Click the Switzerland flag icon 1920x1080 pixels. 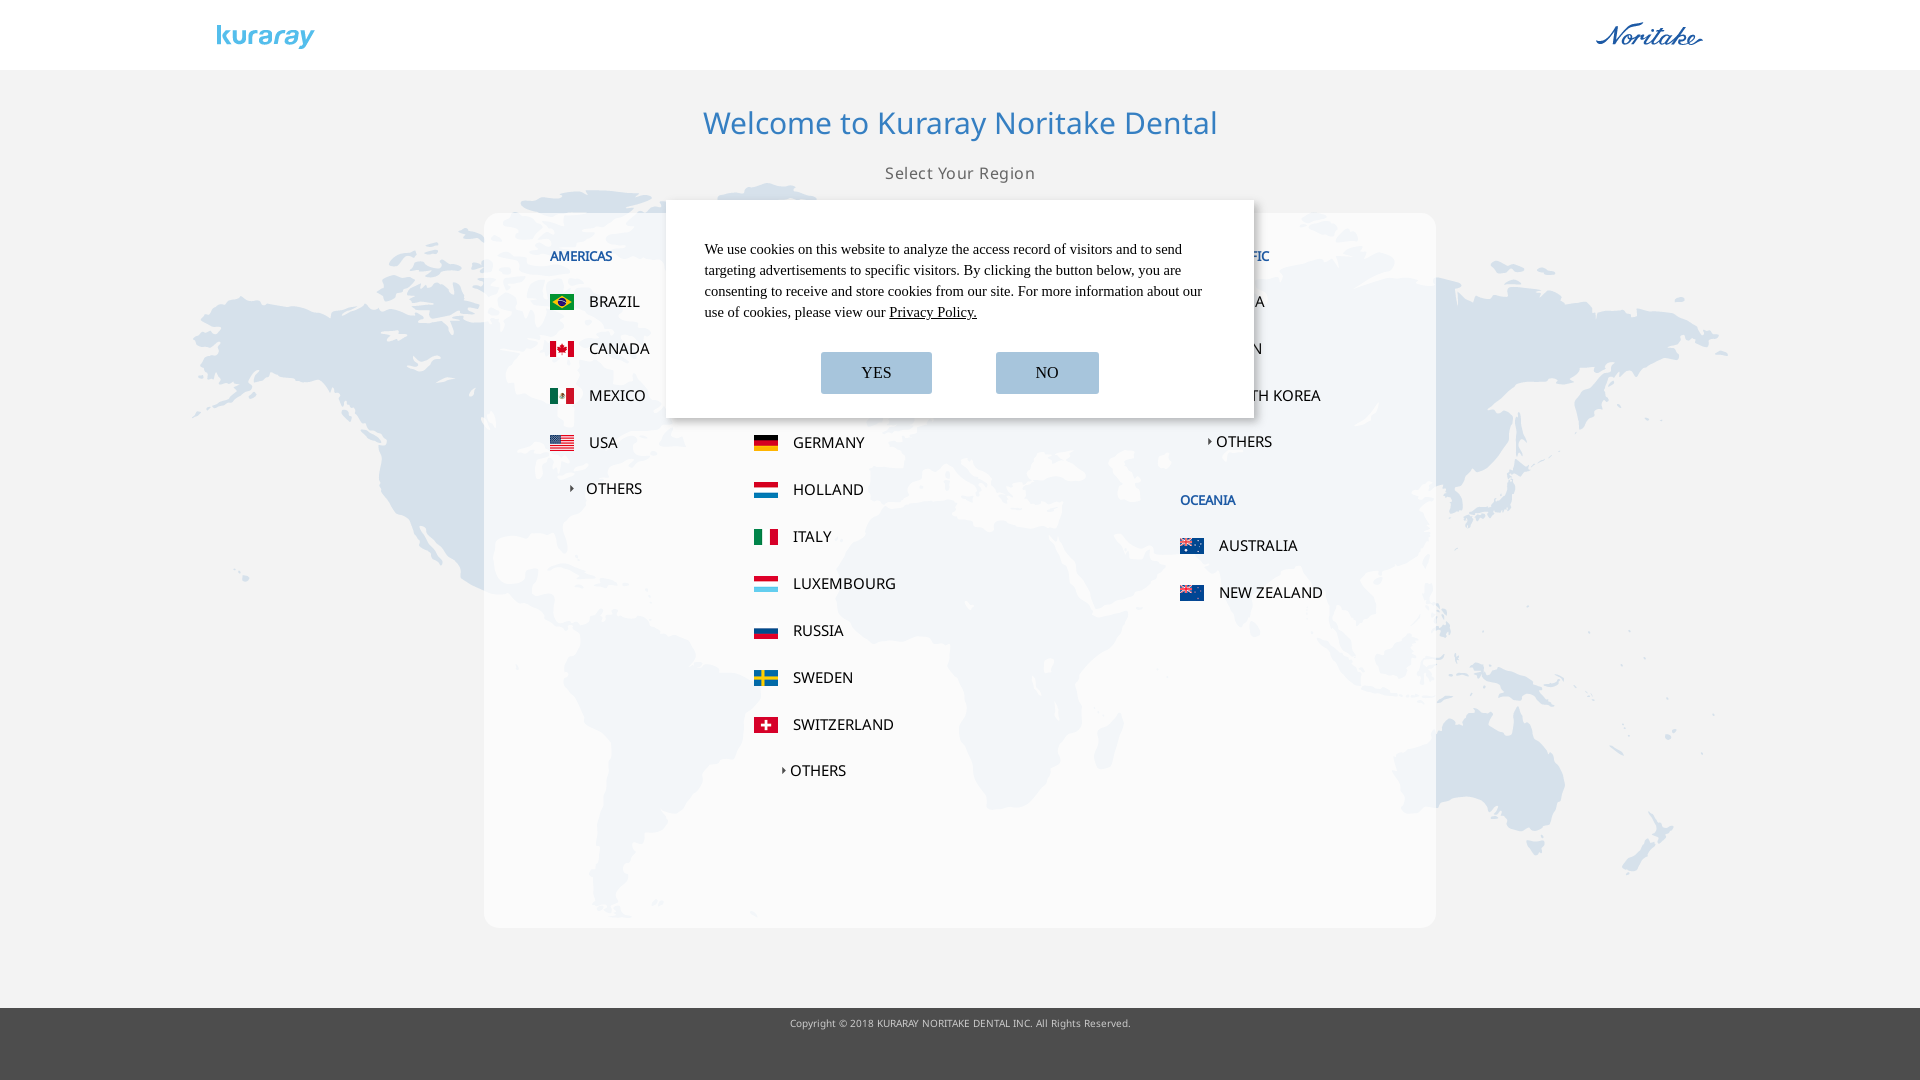pos(766,725)
